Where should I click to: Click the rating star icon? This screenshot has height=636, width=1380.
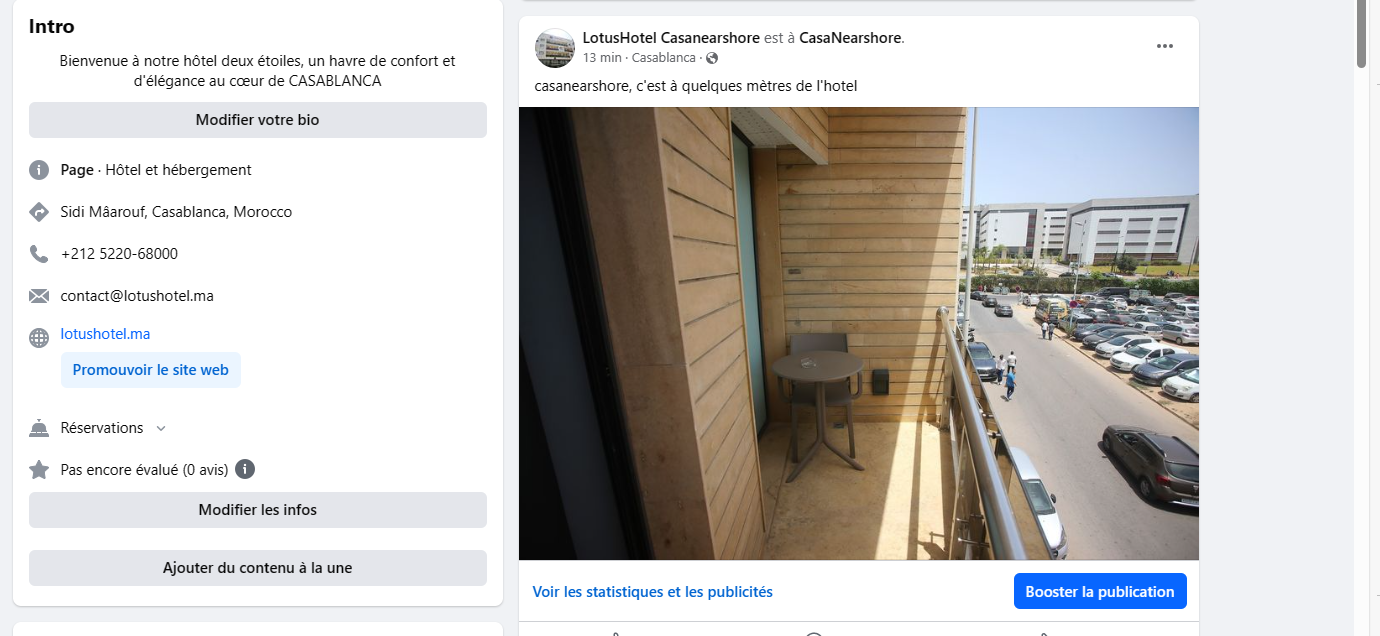39,469
